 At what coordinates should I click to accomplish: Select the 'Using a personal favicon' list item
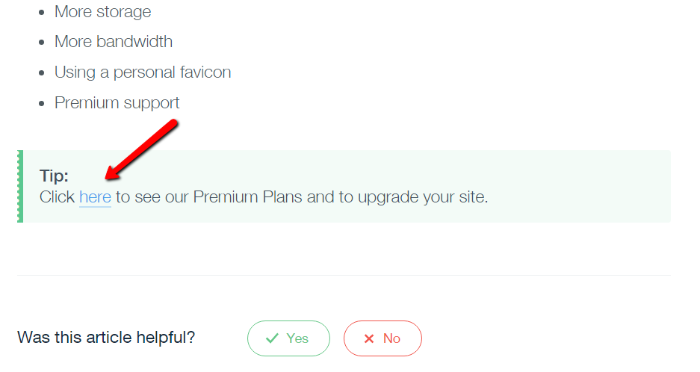pos(143,72)
